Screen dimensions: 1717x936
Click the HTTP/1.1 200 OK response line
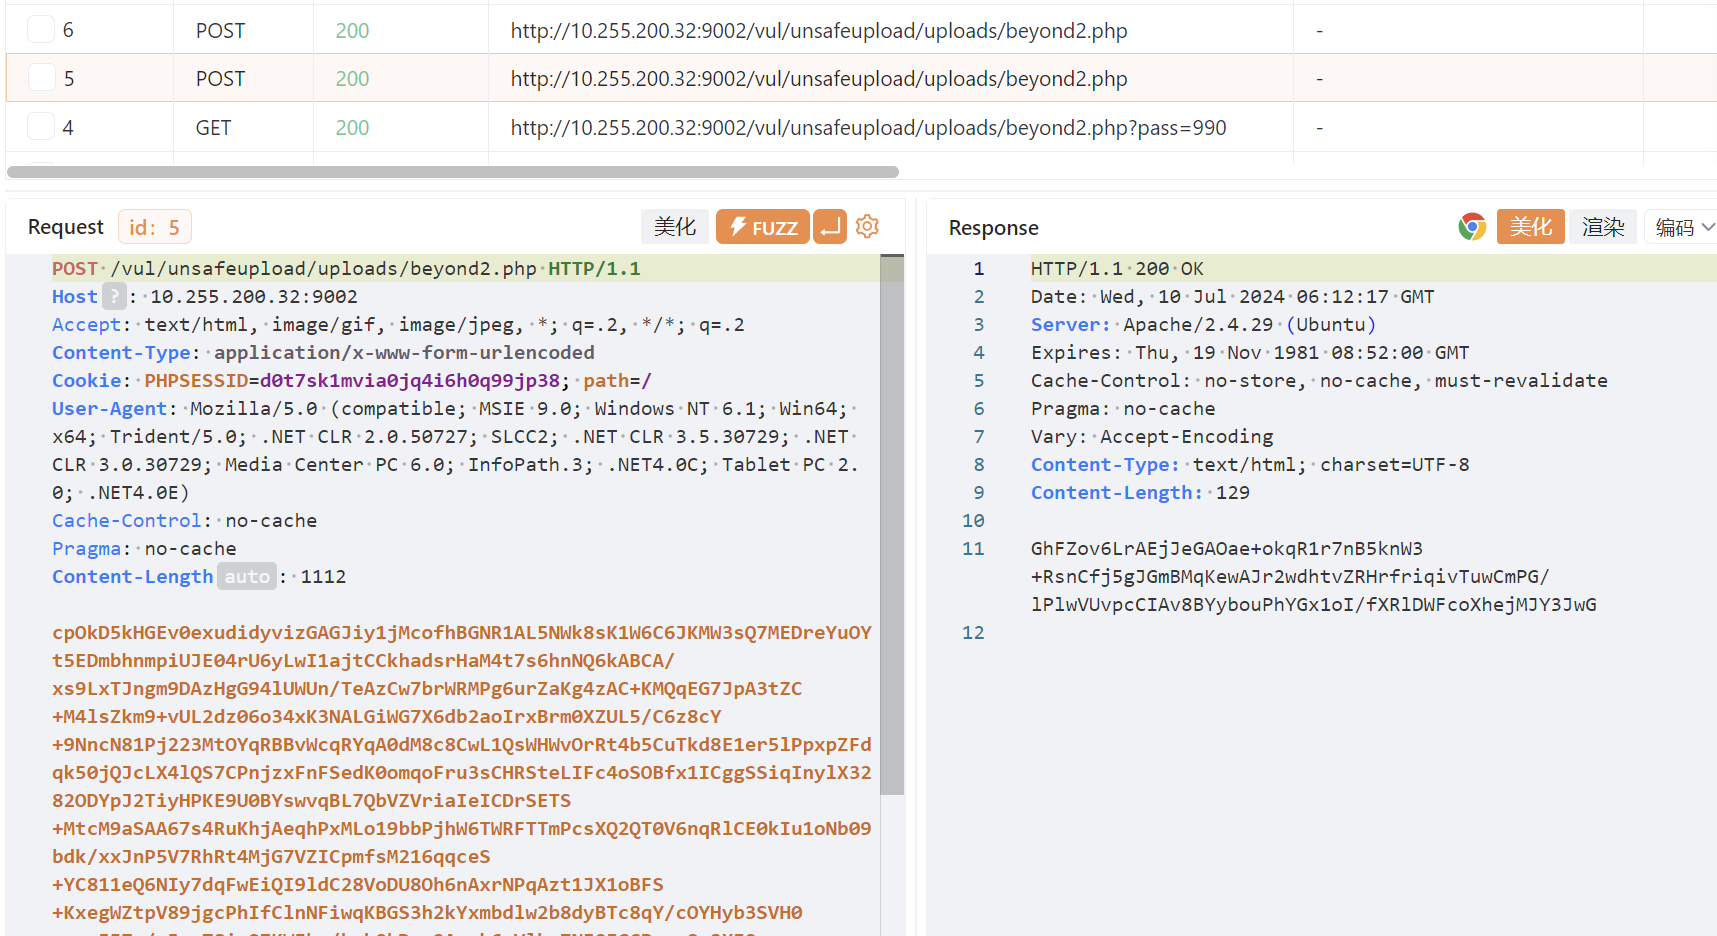(x=1117, y=268)
